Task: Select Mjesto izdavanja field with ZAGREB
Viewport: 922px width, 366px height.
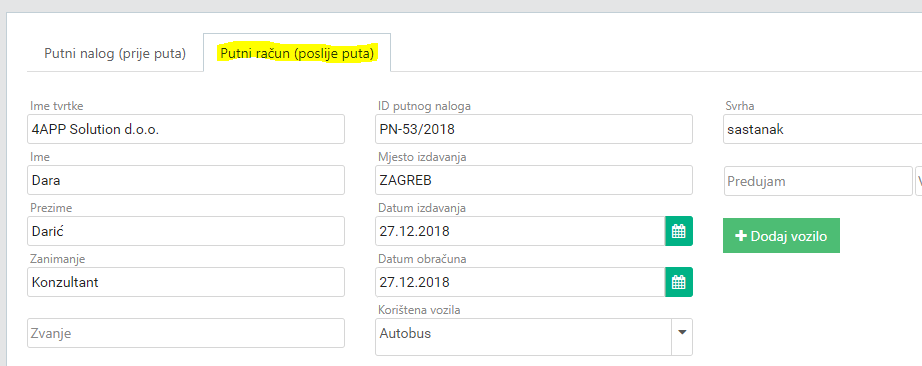Action: tap(534, 180)
